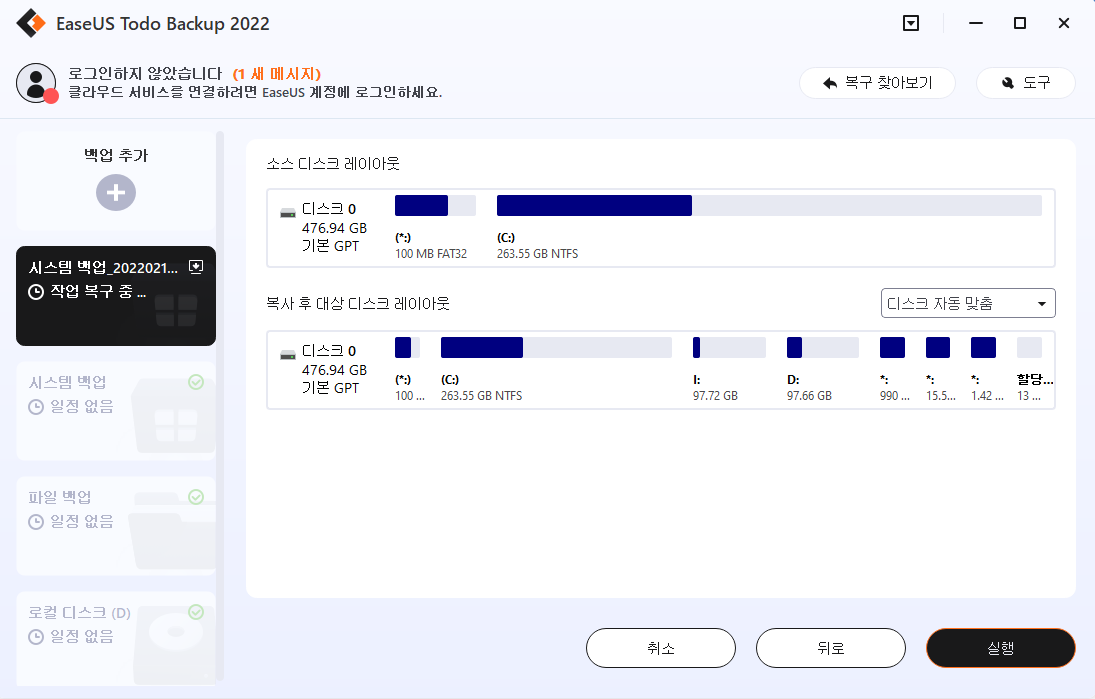Click the 복구 찾아보기 button

(877, 83)
